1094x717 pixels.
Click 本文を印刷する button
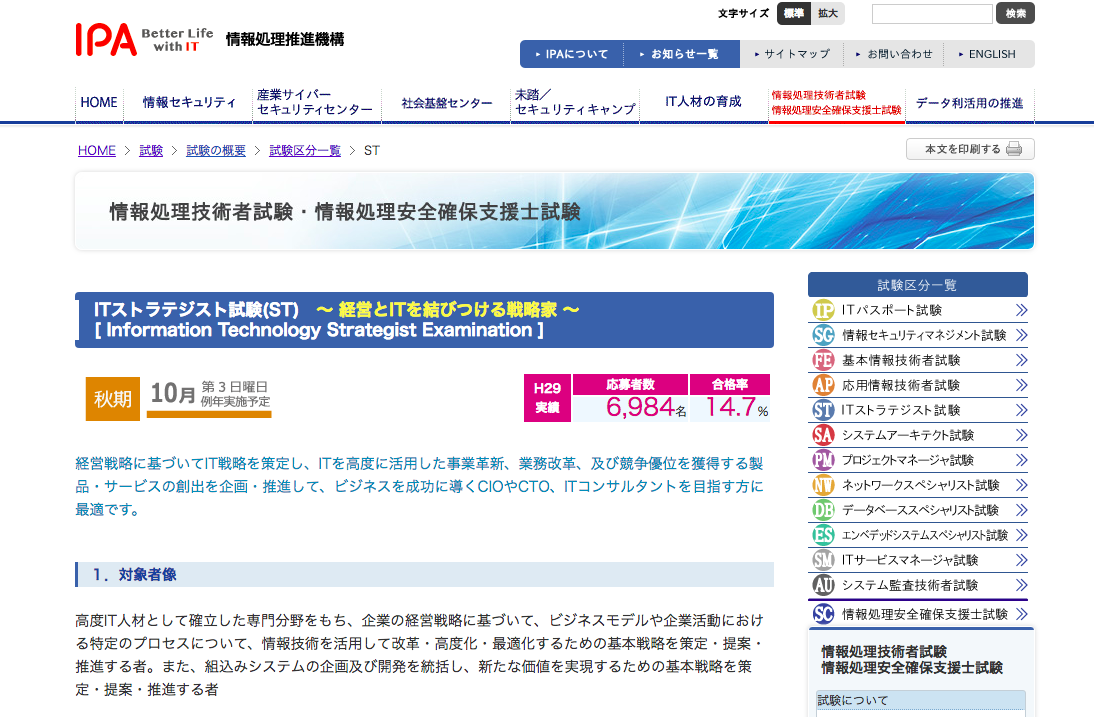(x=970, y=149)
